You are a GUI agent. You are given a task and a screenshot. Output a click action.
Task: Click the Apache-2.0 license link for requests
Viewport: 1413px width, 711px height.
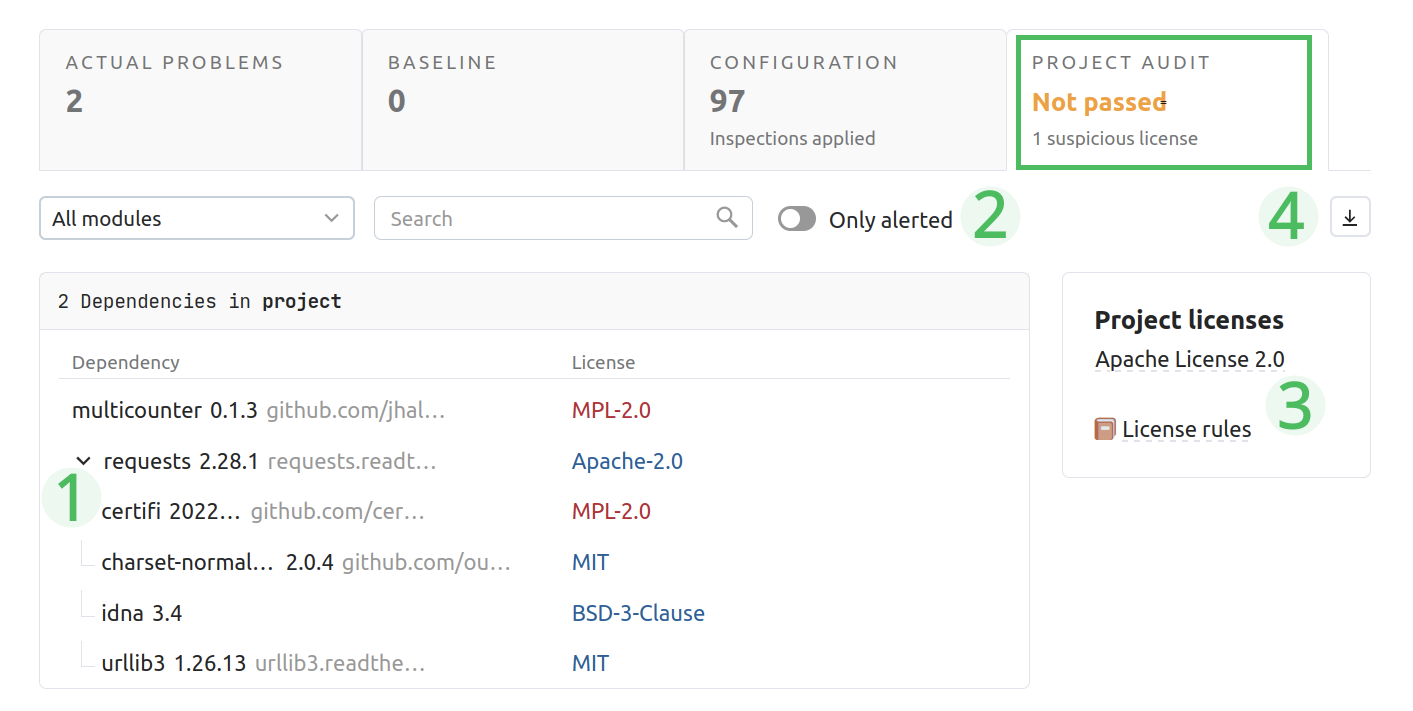[x=627, y=461]
